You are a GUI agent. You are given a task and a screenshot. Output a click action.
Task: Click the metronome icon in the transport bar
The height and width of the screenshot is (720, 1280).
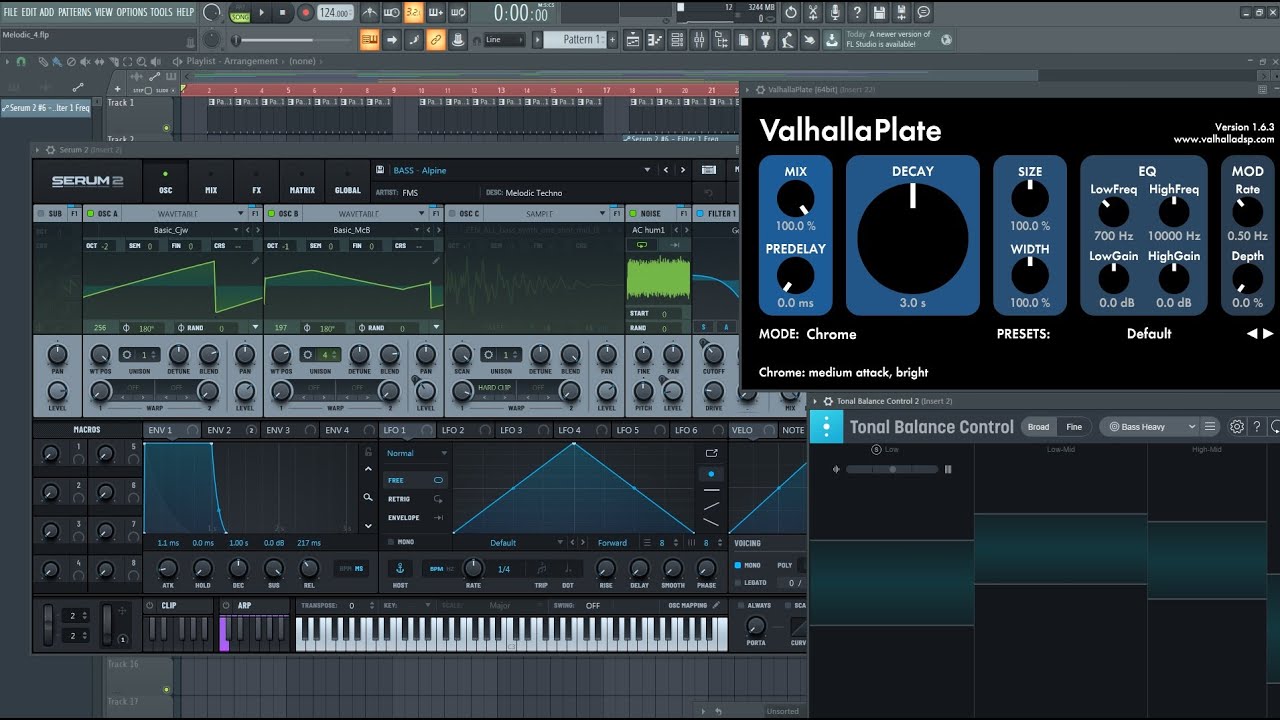(x=370, y=13)
